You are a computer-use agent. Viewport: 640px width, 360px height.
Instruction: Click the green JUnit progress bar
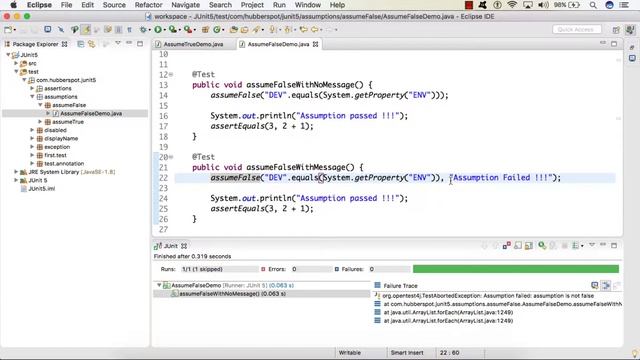(x=516, y=269)
